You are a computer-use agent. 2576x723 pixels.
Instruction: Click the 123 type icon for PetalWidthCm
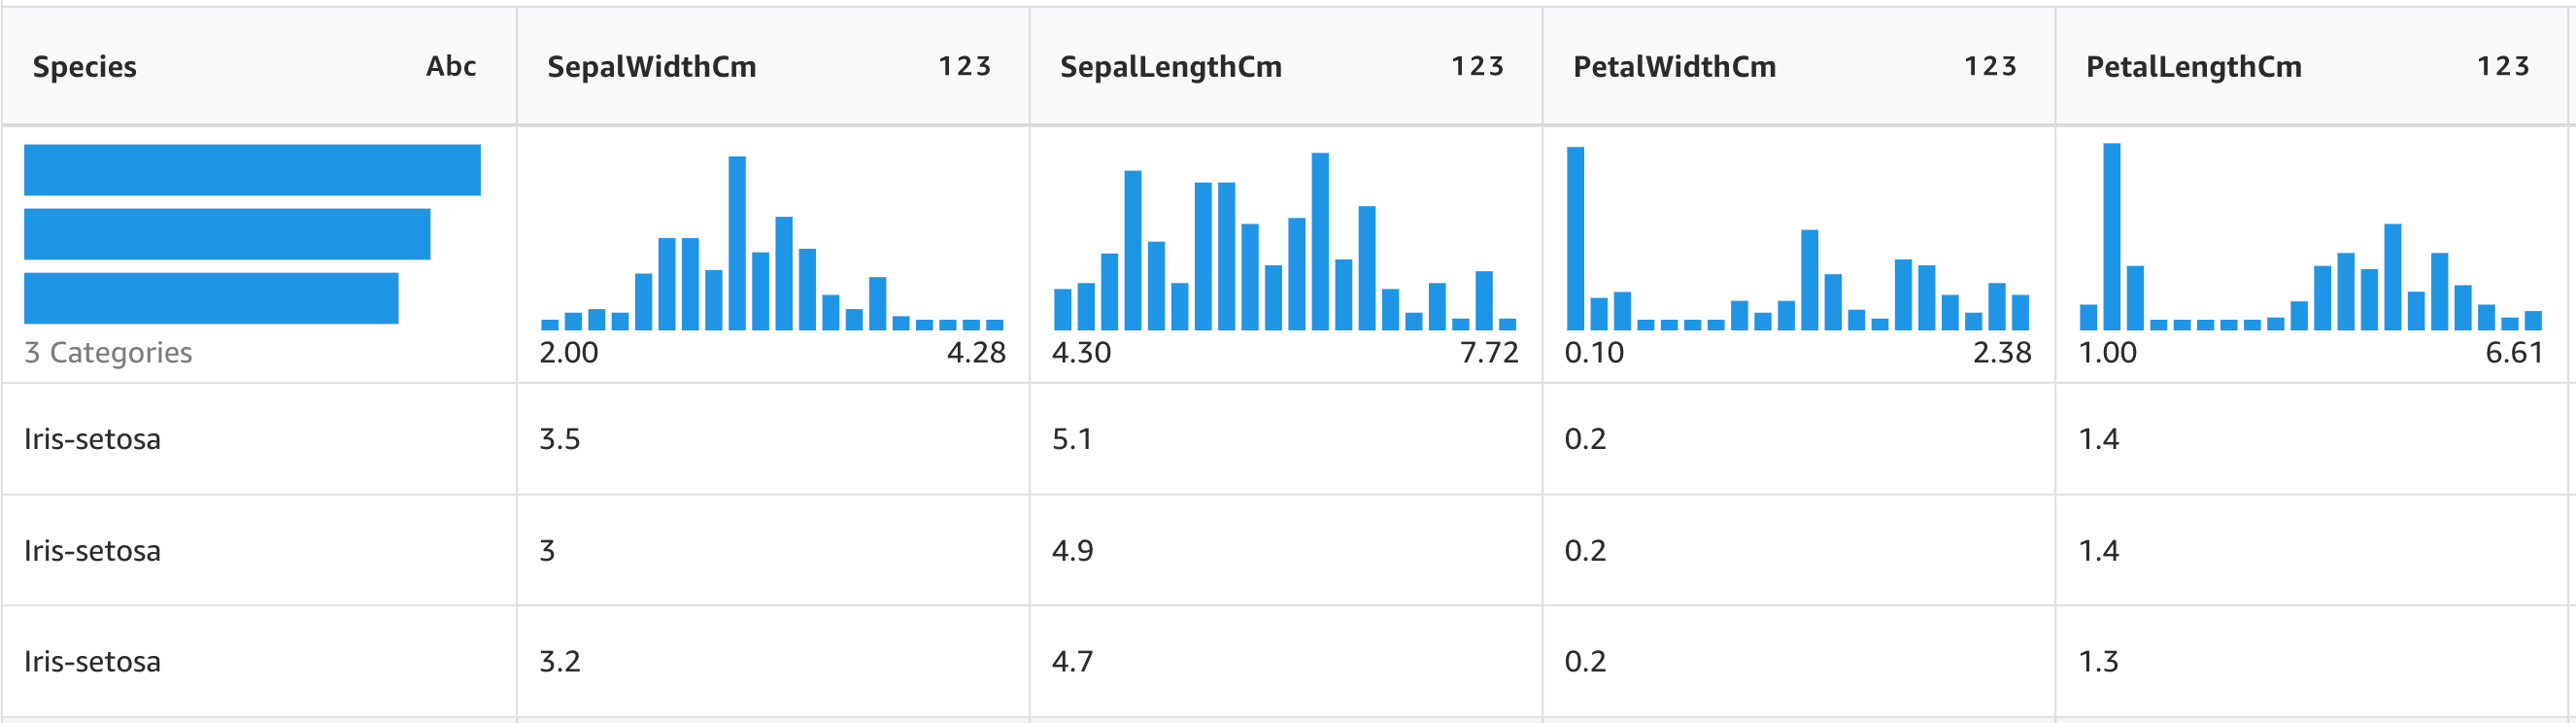(1990, 66)
